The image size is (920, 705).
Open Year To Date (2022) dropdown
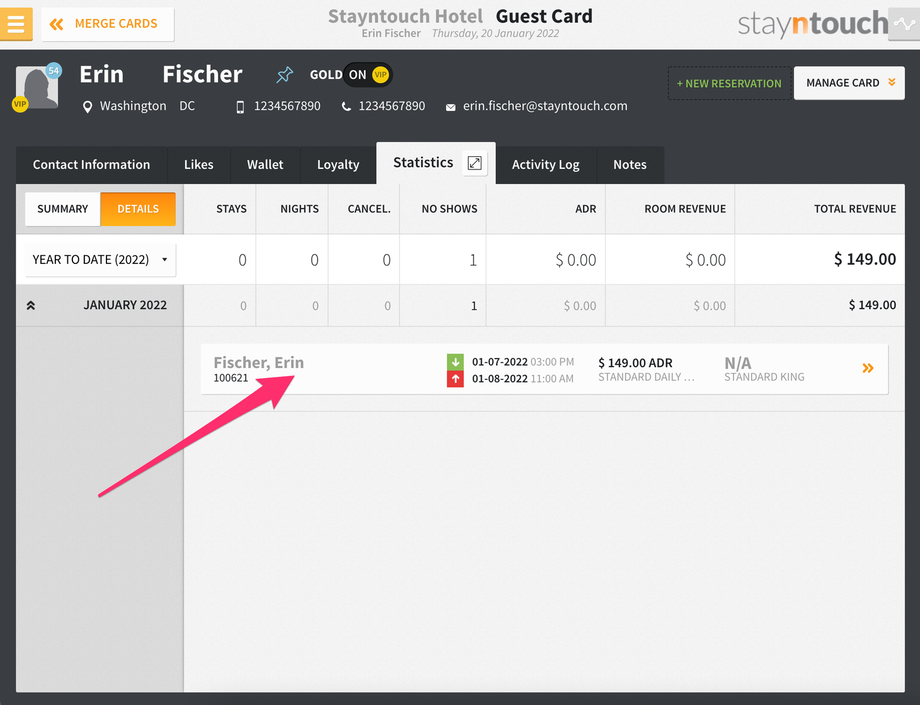tap(100, 260)
